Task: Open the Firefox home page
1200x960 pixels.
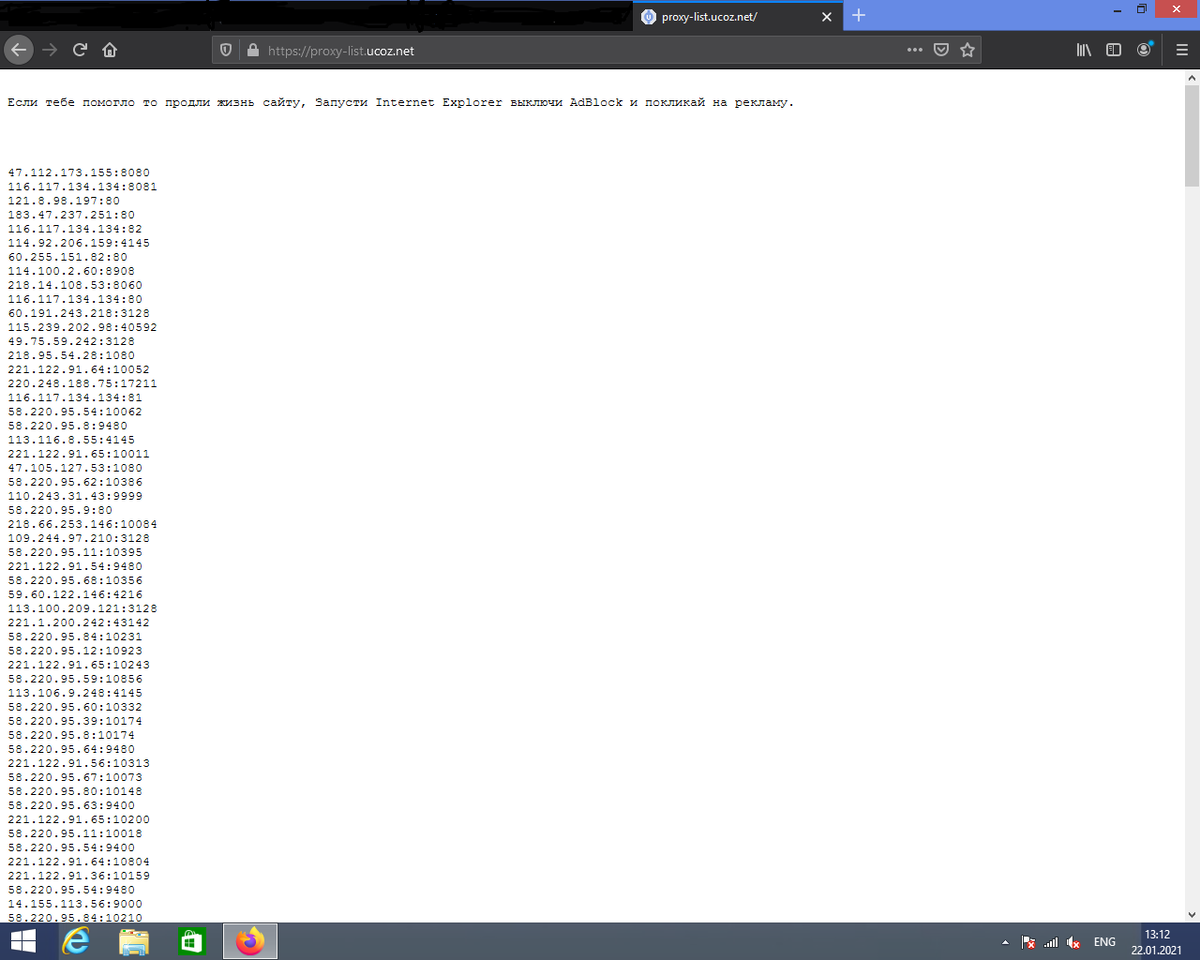Action: coord(110,50)
